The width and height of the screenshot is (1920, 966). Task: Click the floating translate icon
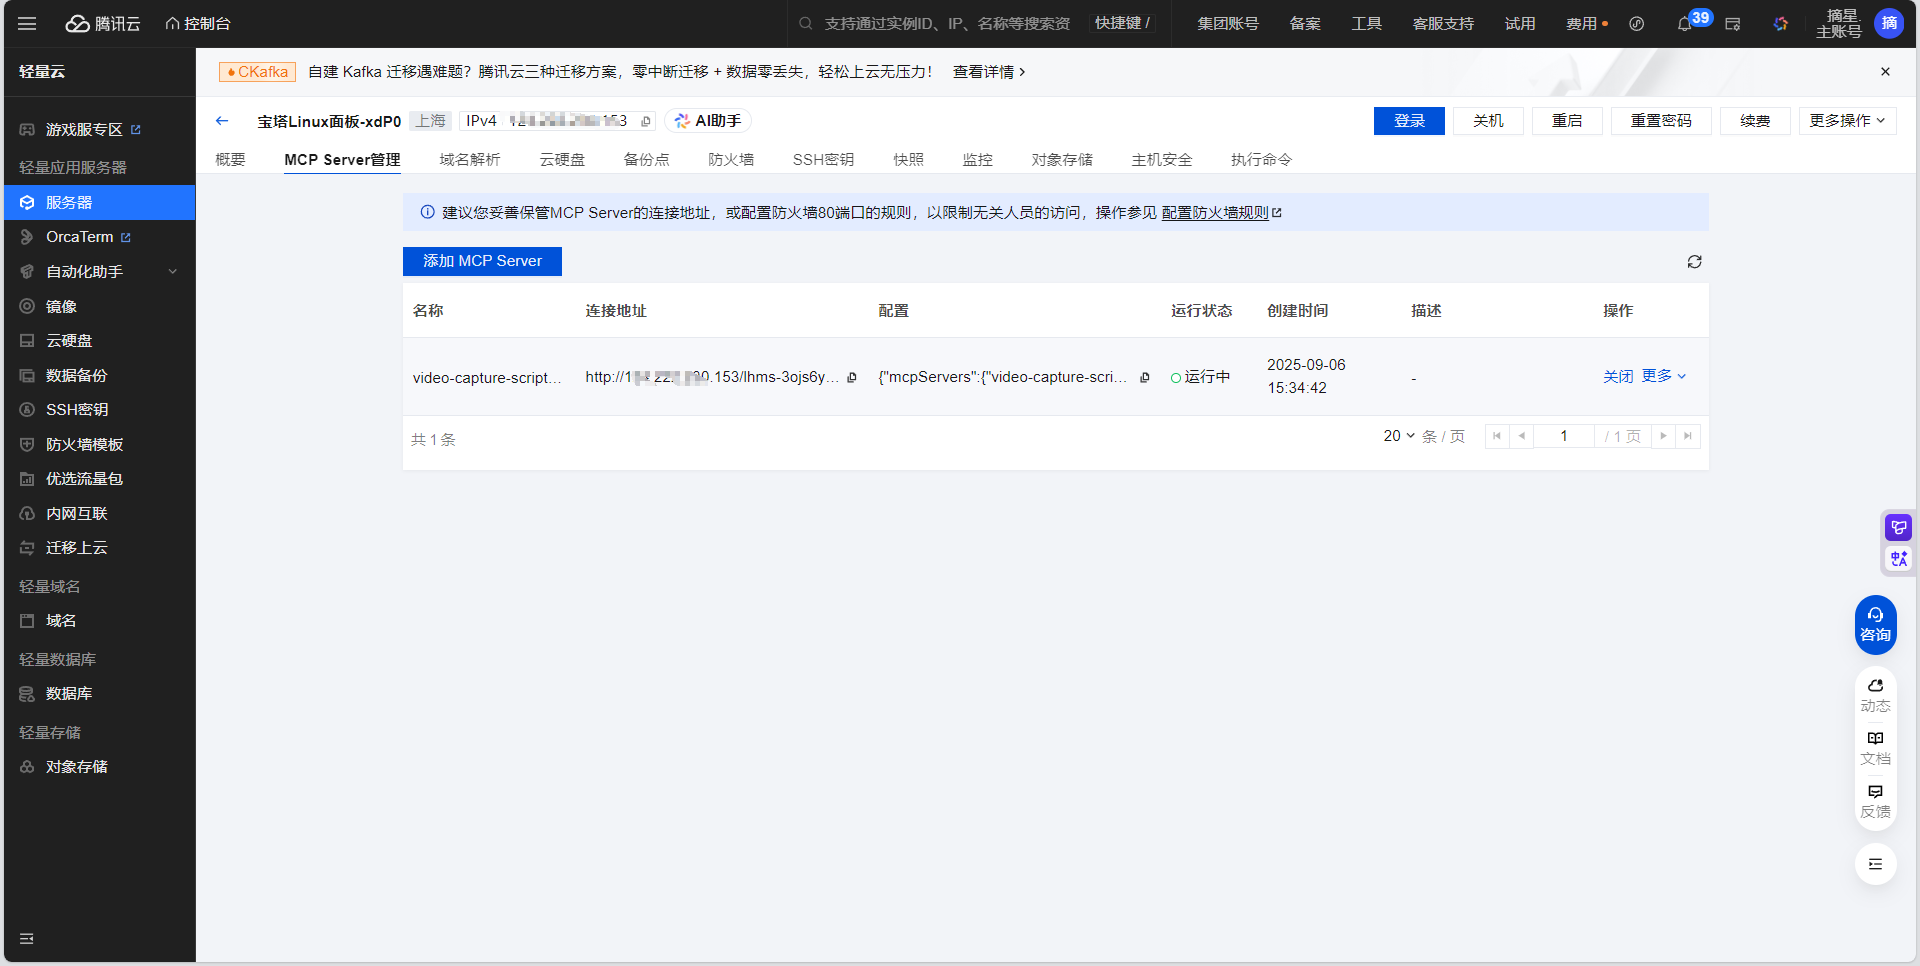tap(1898, 558)
